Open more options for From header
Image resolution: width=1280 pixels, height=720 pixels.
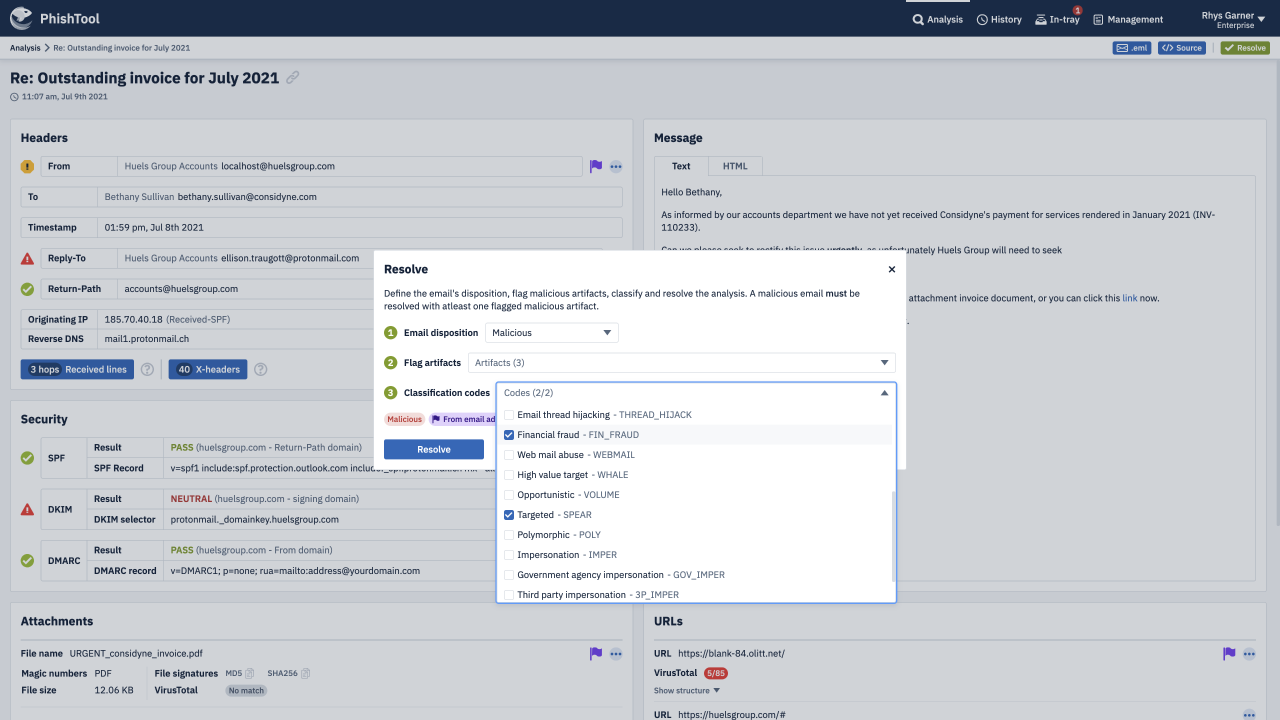616,166
